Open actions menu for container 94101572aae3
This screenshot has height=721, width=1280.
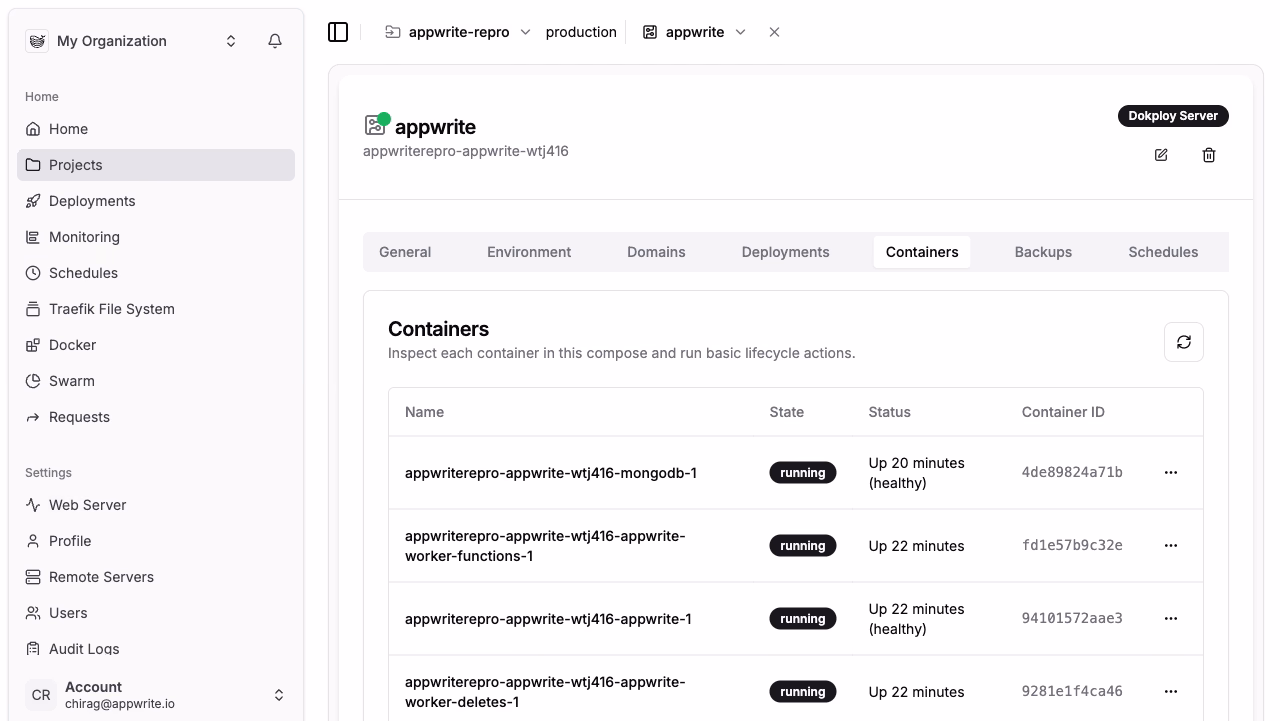click(1171, 619)
